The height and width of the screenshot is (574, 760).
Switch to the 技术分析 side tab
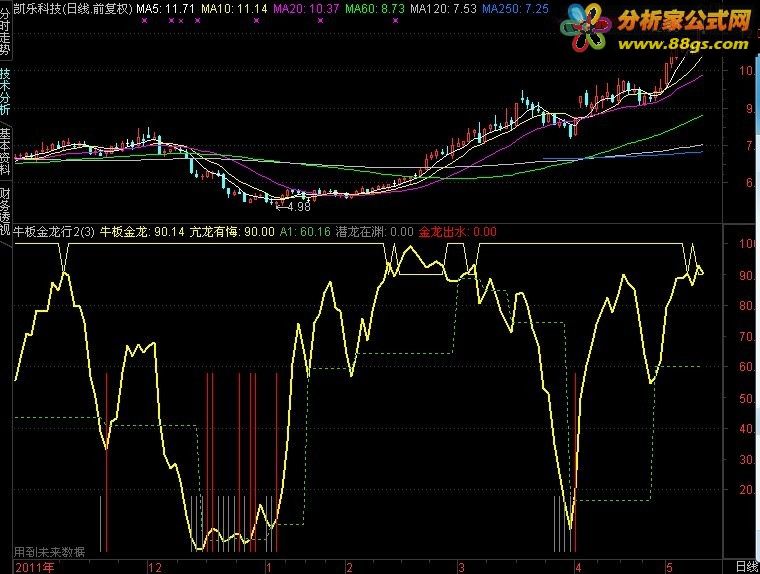point(5,92)
